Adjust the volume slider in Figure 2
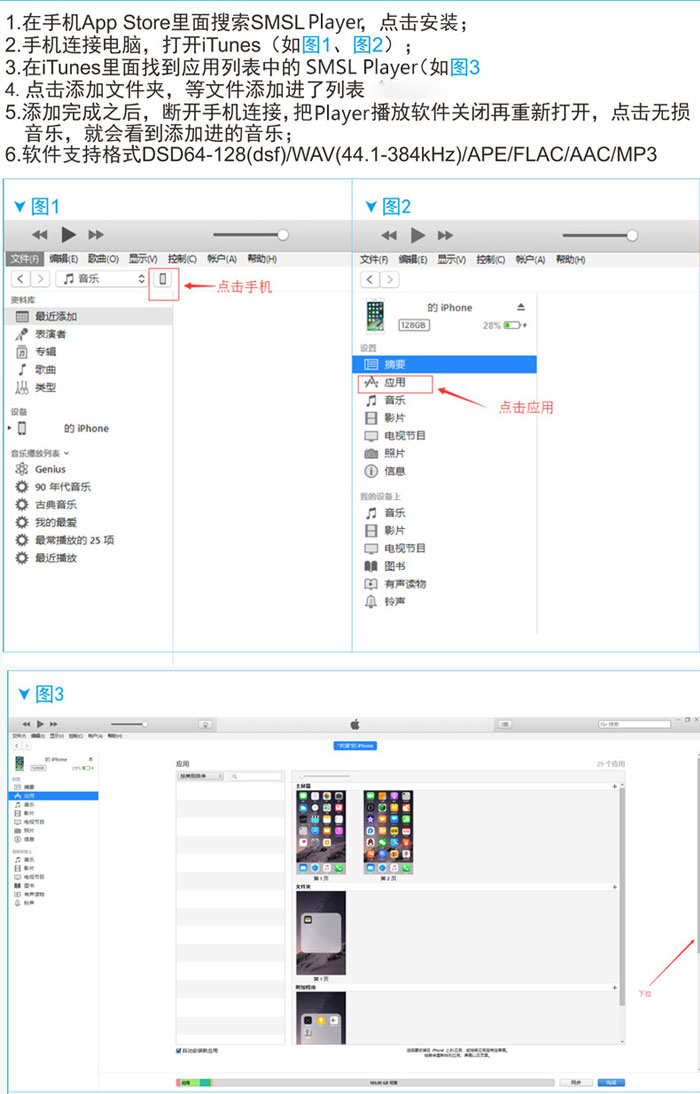This screenshot has height=1094, width=700. pyautogui.click(x=600, y=236)
